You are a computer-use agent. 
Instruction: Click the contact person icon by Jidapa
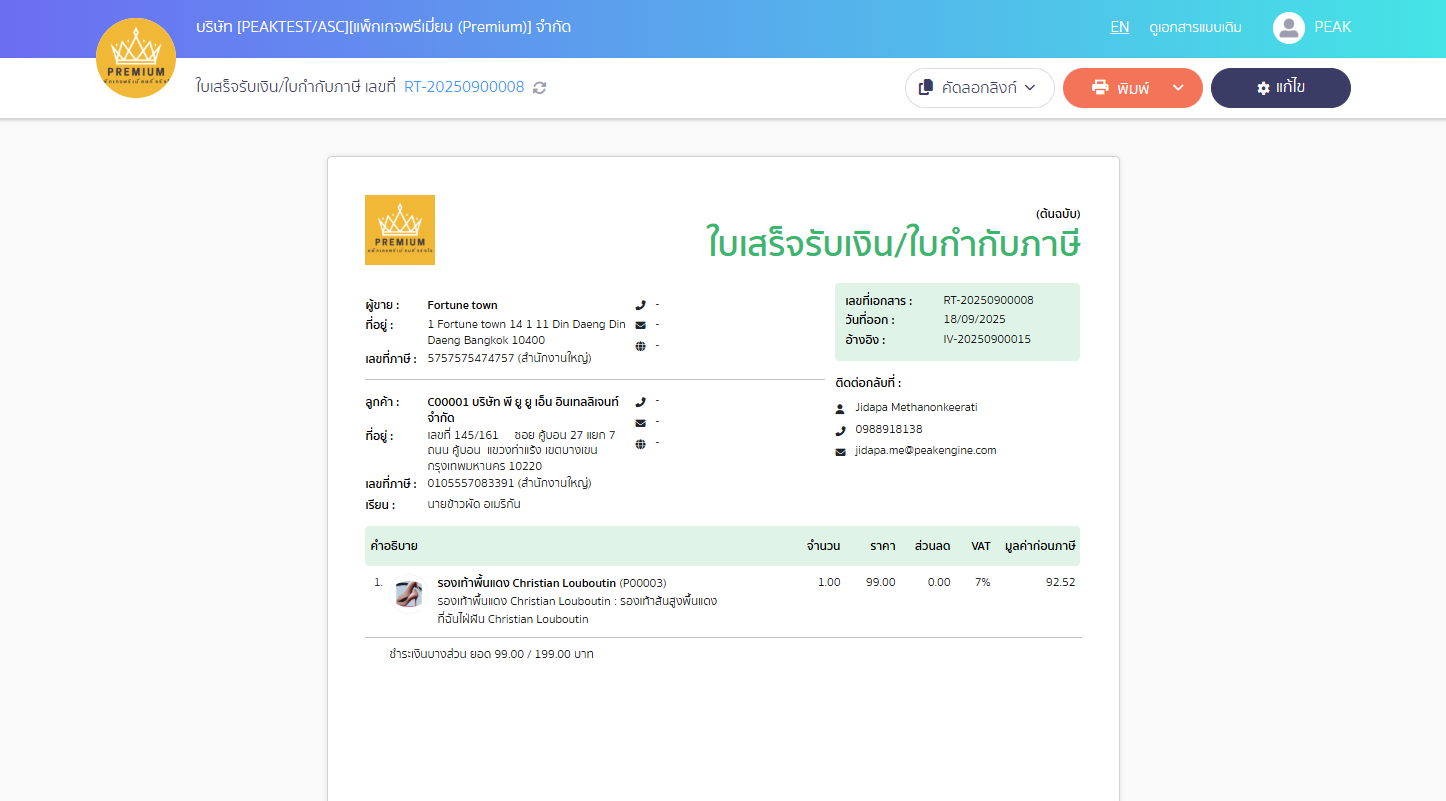tap(840, 409)
